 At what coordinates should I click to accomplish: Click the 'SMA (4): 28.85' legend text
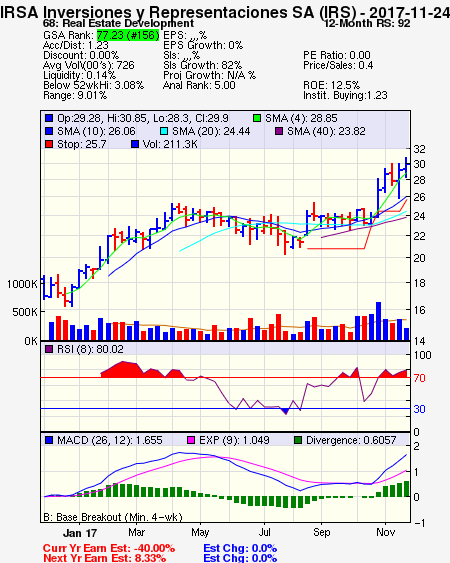pos(301,118)
